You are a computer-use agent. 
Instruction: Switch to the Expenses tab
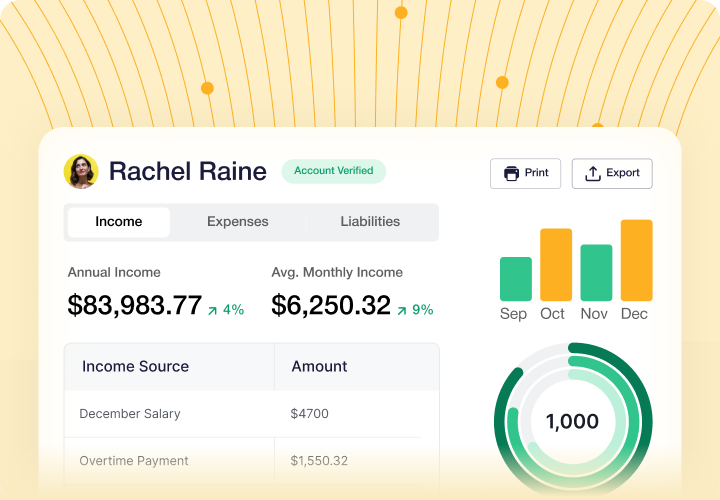pyautogui.click(x=237, y=222)
